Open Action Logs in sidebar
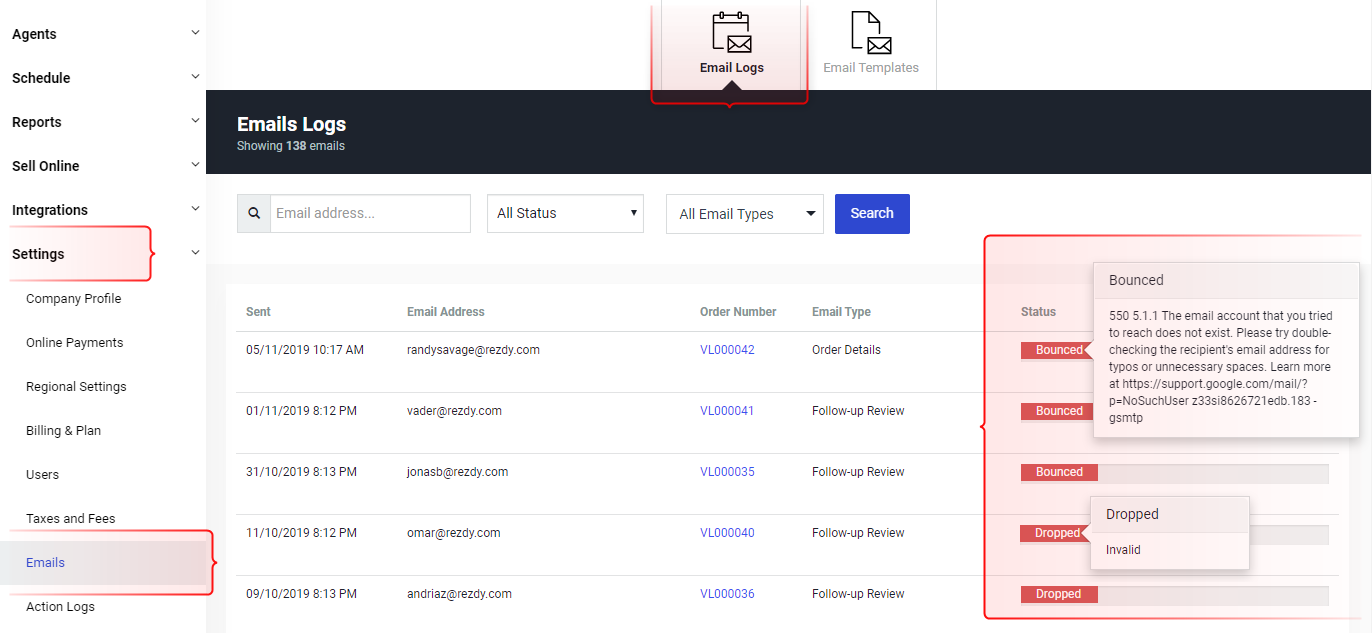This screenshot has height=633, width=1372. (x=60, y=606)
